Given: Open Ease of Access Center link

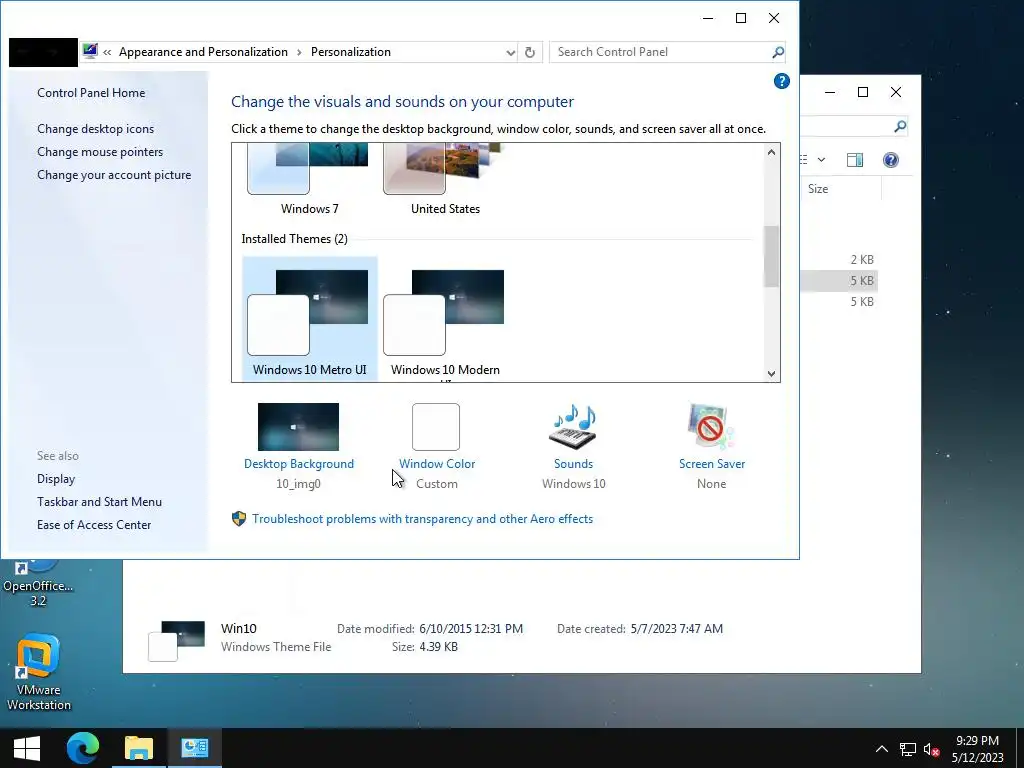Looking at the screenshot, I should coord(94,524).
